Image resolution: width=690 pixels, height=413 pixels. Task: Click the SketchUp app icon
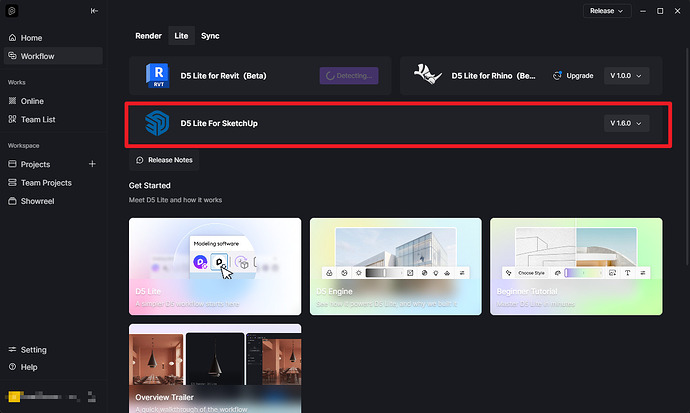click(157, 123)
